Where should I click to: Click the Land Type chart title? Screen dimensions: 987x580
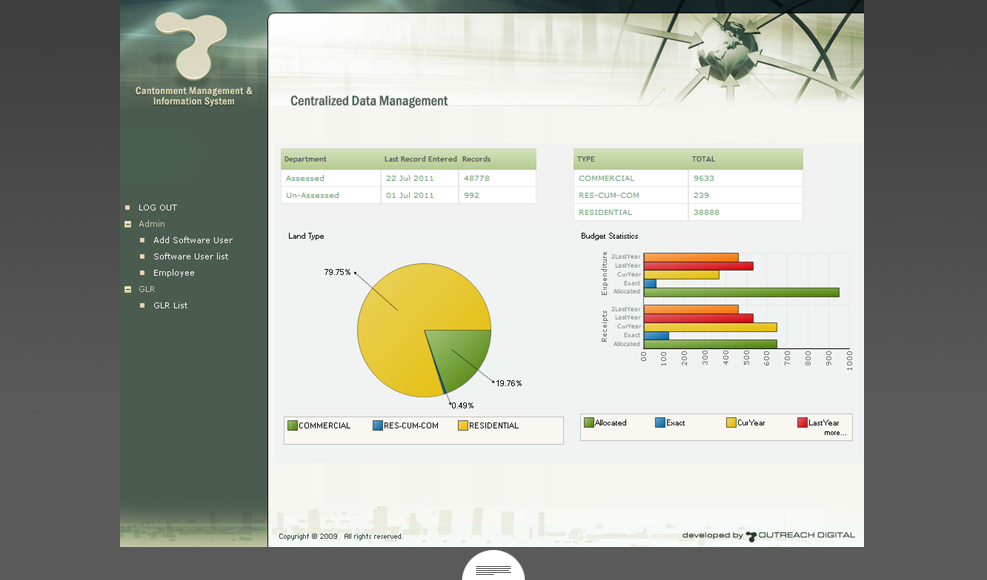306,236
